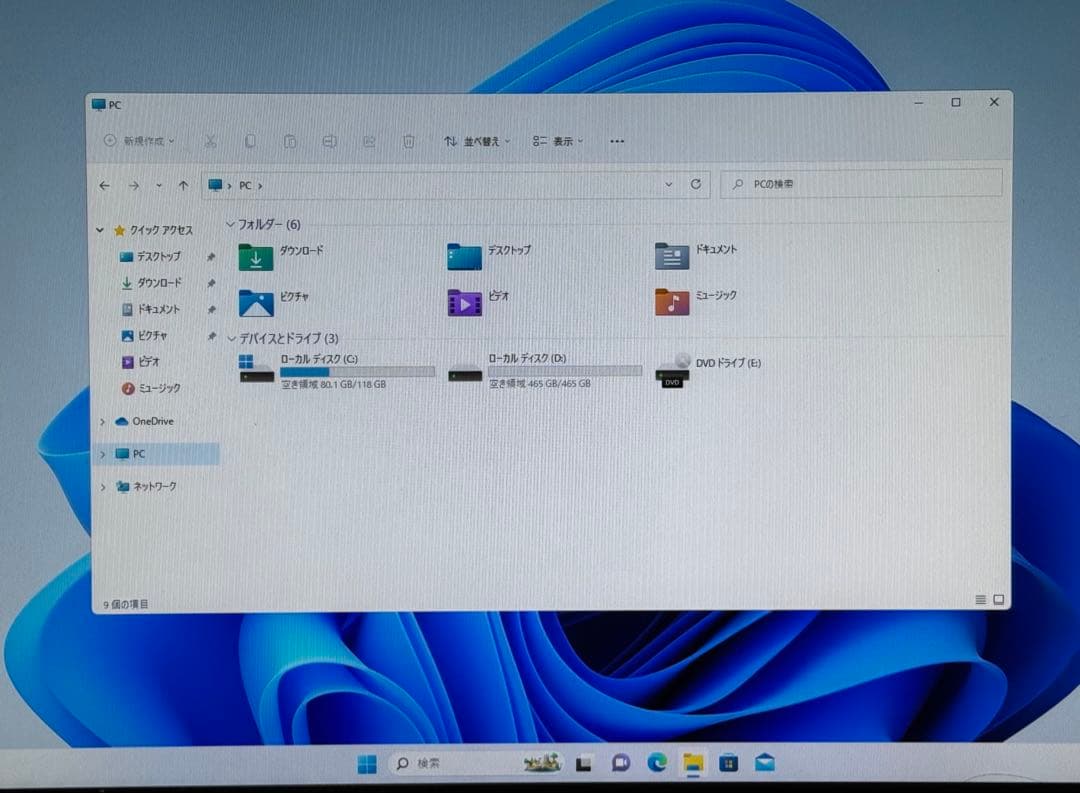Open Microsoft Edge from the taskbar

[x=658, y=763]
